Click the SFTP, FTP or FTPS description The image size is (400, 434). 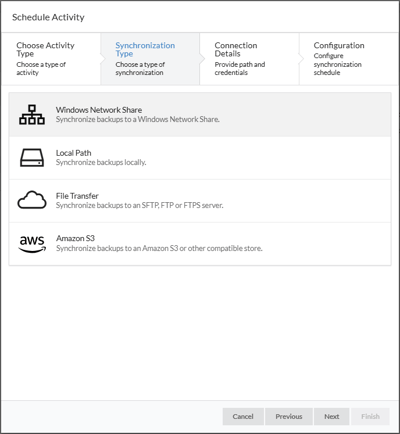pyautogui.click(x=139, y=205)
